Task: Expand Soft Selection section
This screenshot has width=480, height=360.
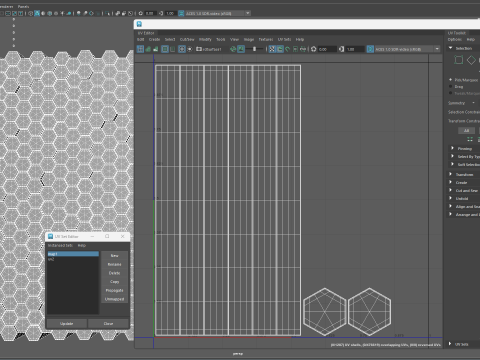Action: point(452,164)
